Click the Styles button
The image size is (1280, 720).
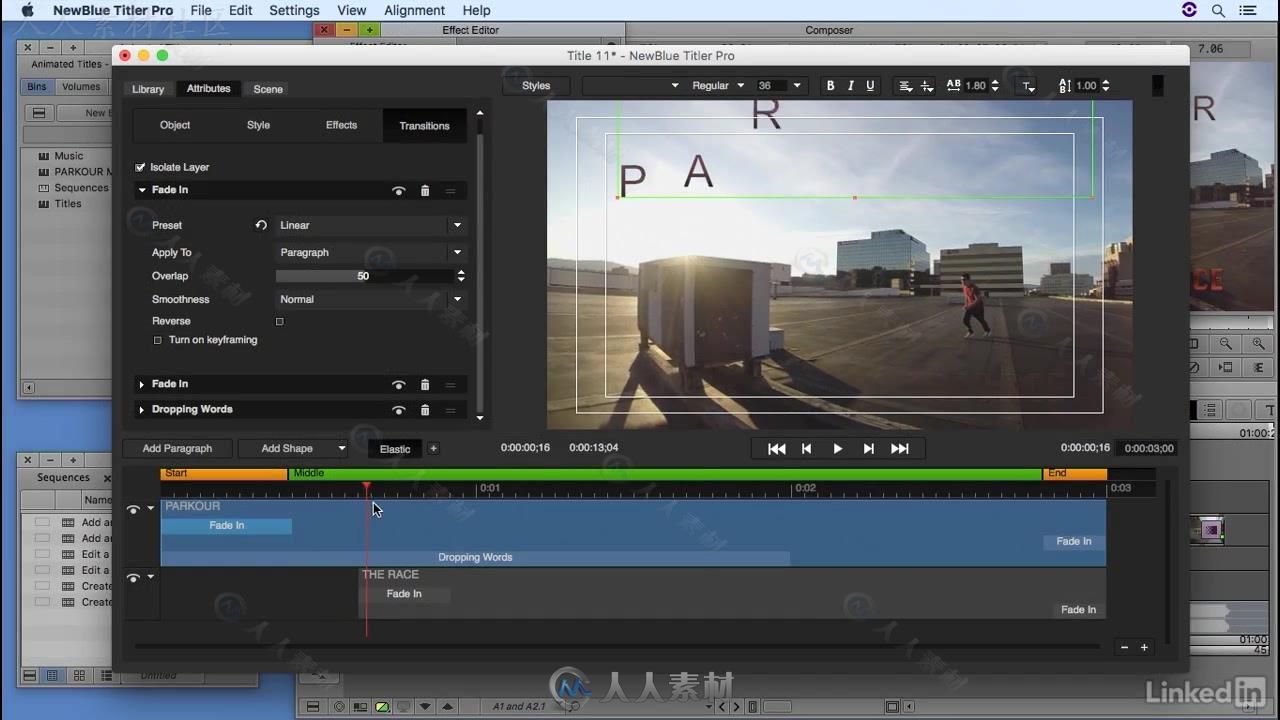pyautogui.click(x=536, y=86)
